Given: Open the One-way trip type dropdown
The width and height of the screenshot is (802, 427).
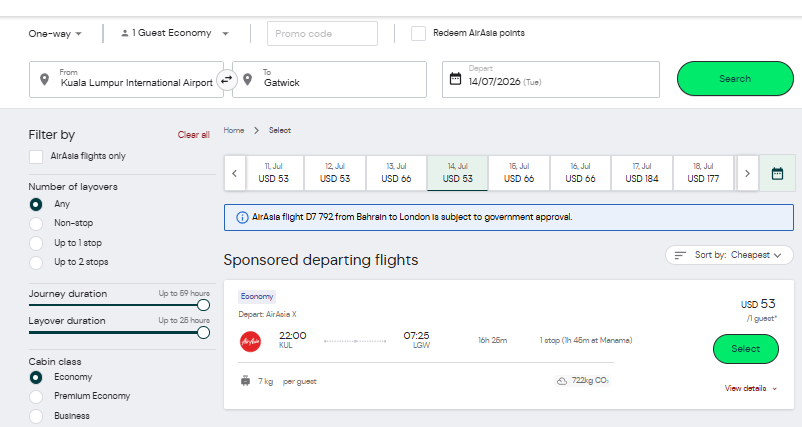Looking at the screenshot, I should tap(55, 34).
